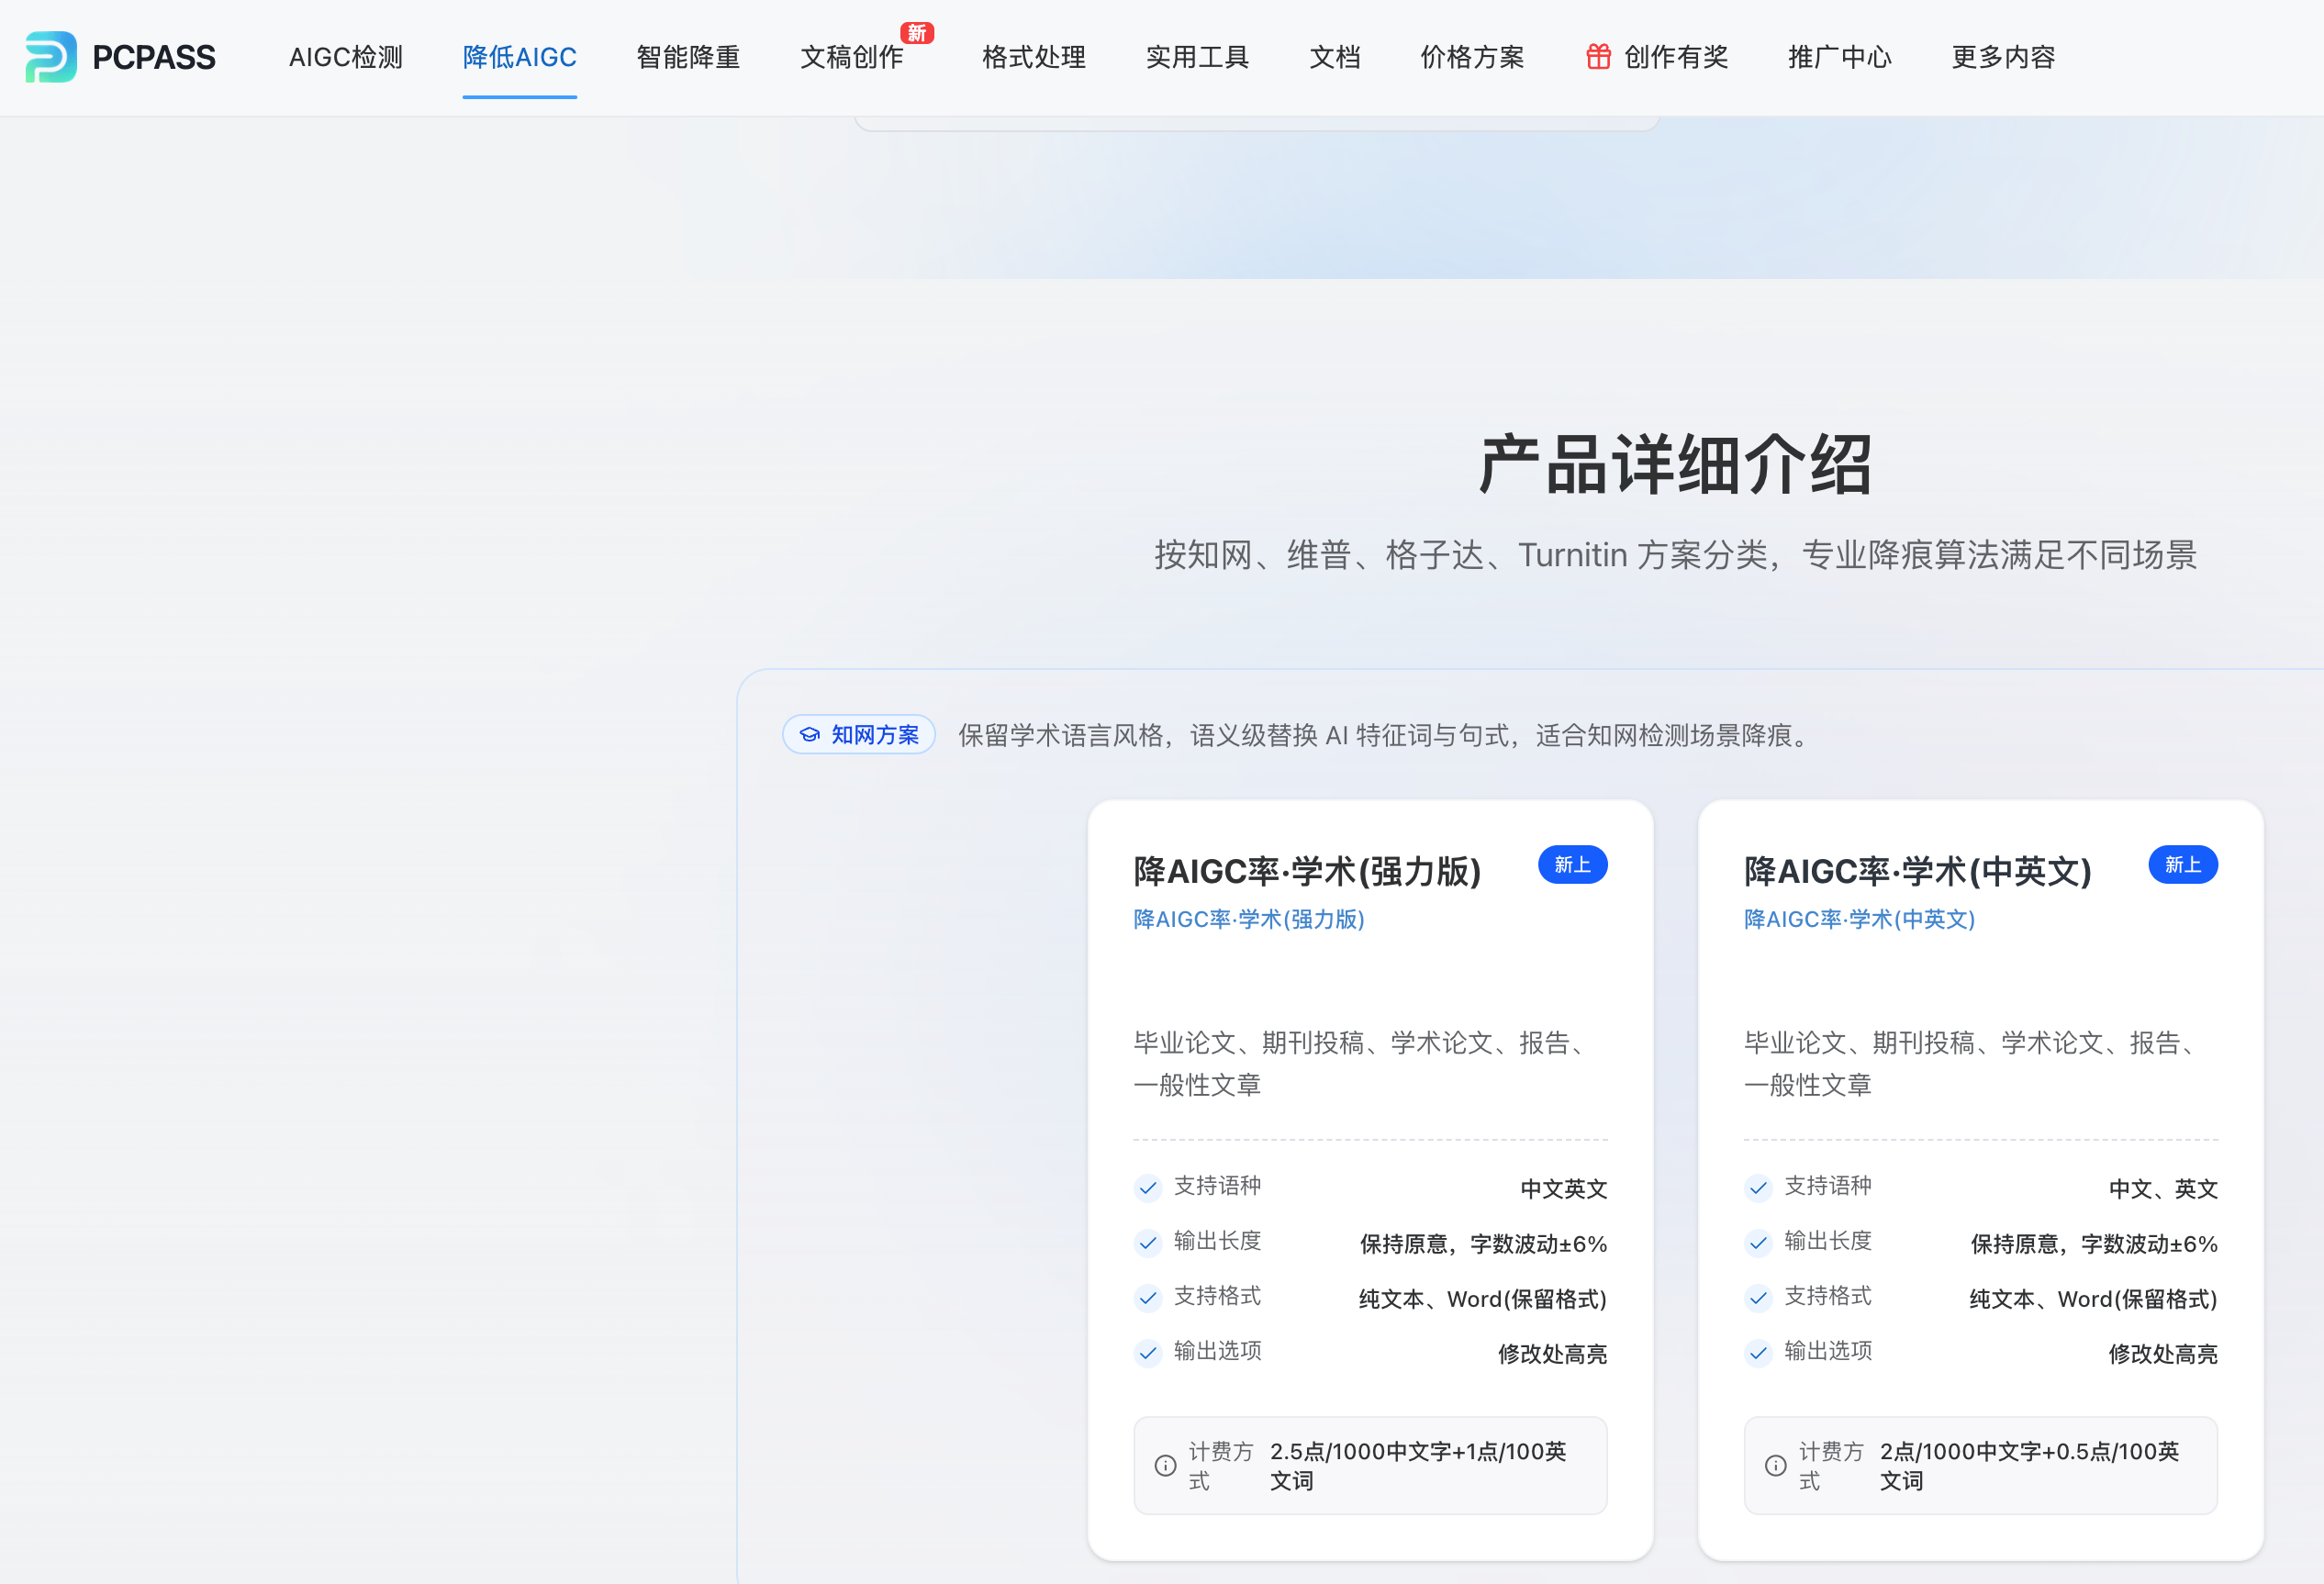Image resolution: width=2324 pixels, height=1584 pixels.
Task: Click the 支持格式 checkmark icon in 强力版 card
Action: point(1148,1297)
